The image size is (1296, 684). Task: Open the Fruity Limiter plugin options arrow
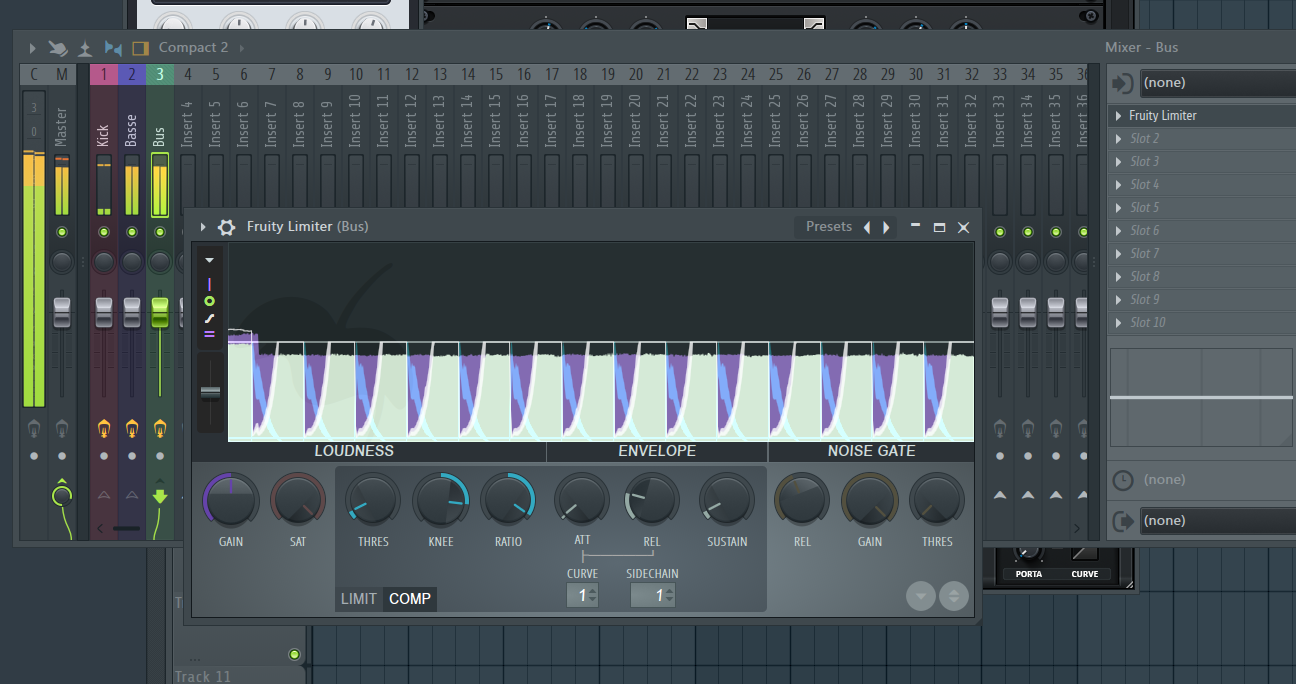203,227
